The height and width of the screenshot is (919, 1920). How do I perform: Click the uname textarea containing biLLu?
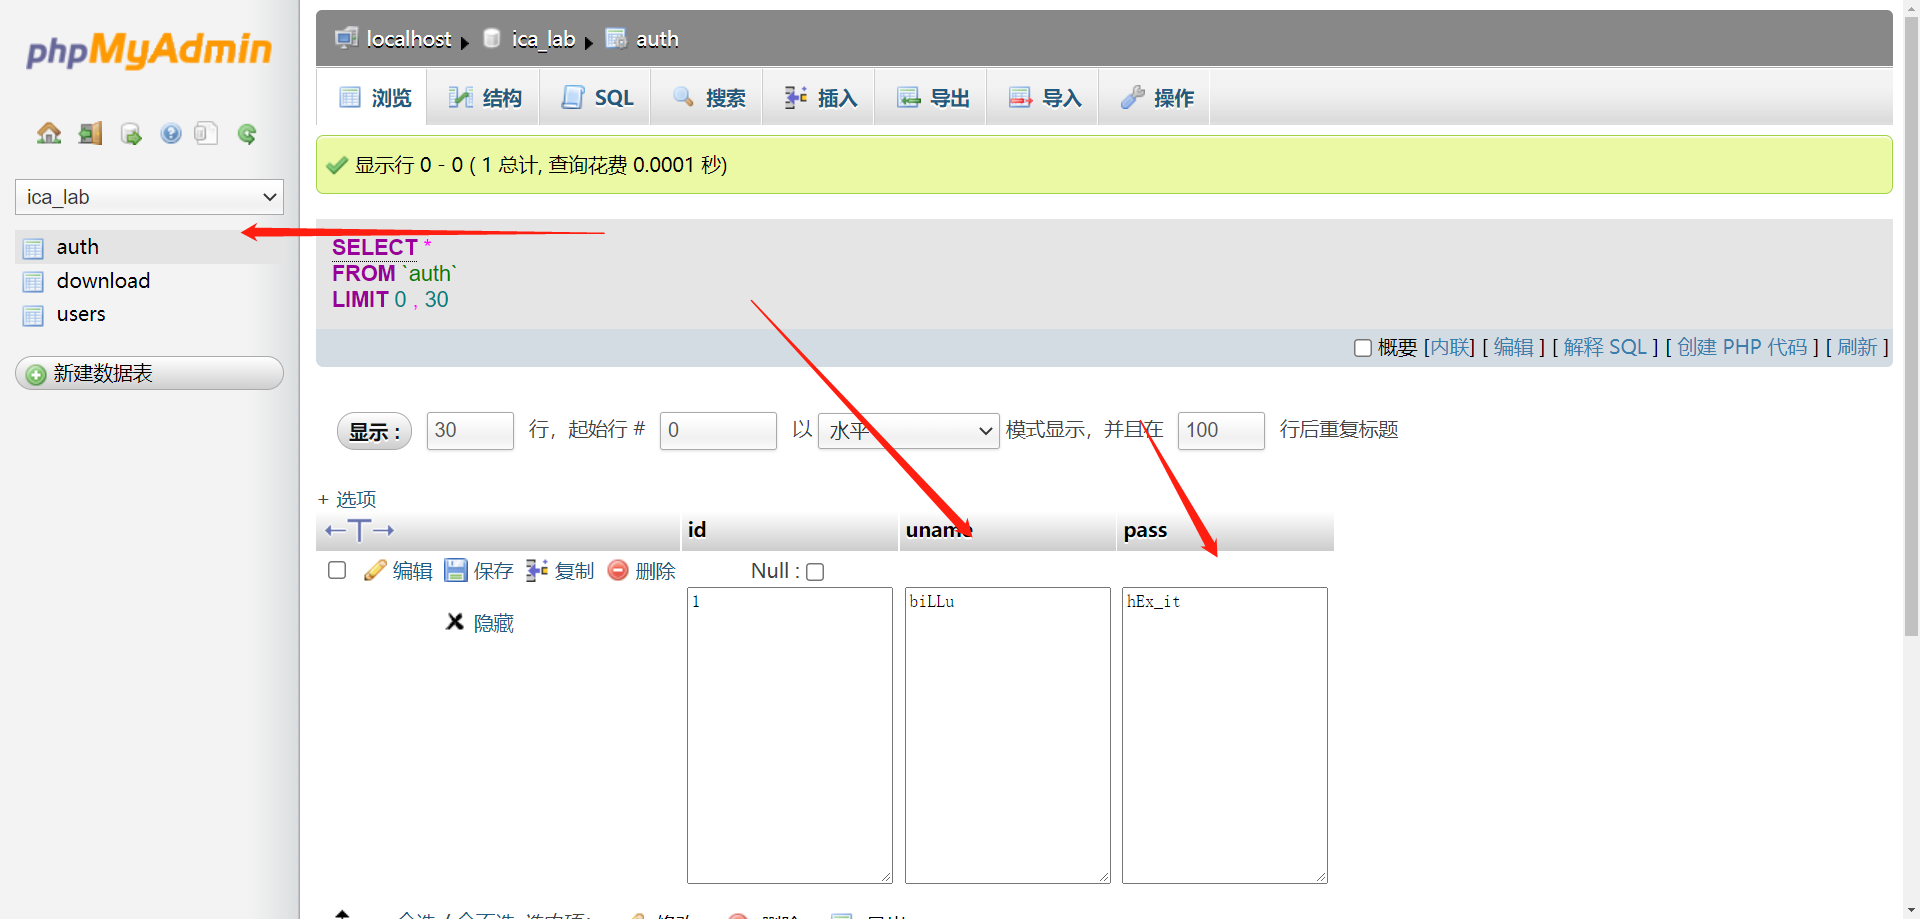(x=1008, y=735)
